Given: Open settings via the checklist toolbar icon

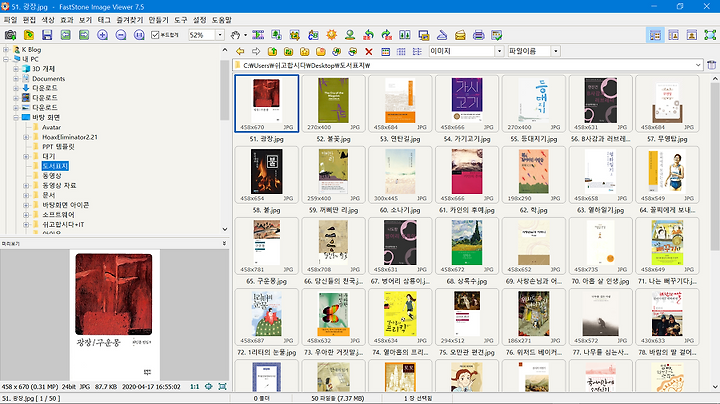Looking at the screenshot, I should 497,35.
